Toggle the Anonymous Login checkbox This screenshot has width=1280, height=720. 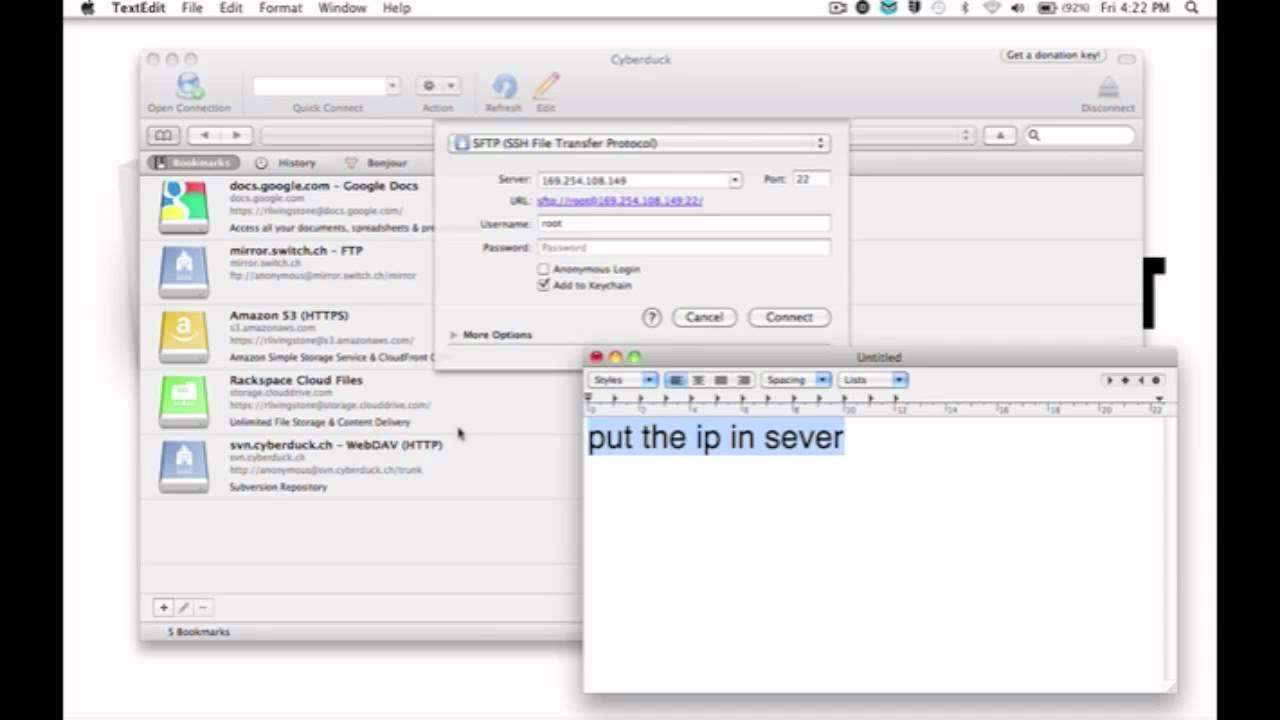pos(544,269)
